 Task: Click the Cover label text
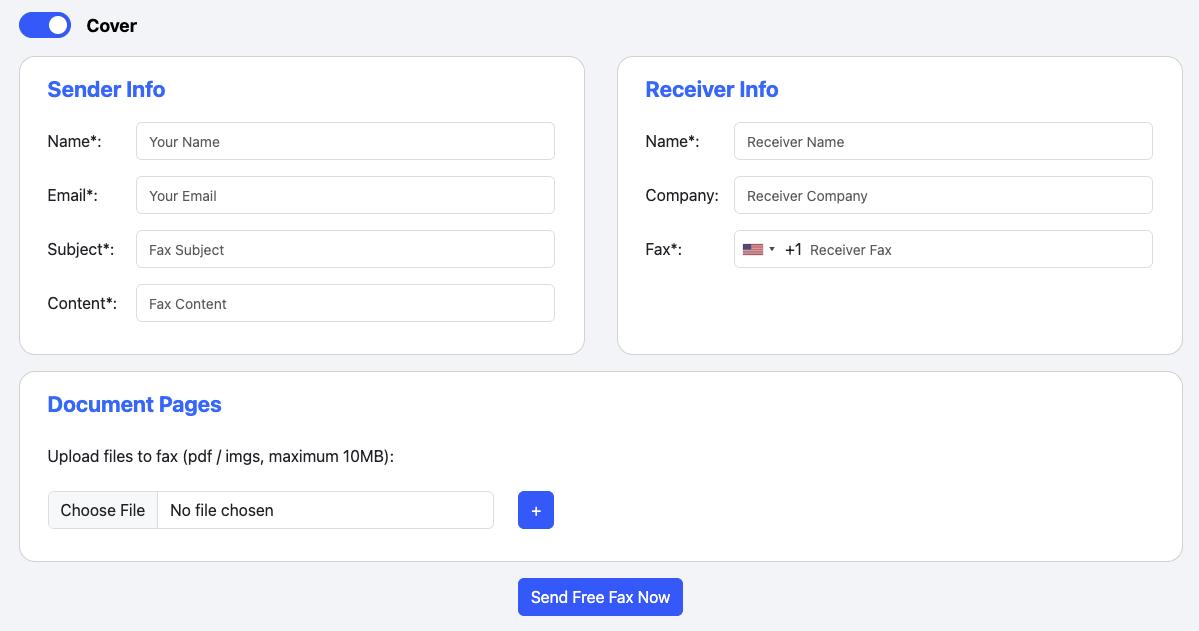point(111,26)
